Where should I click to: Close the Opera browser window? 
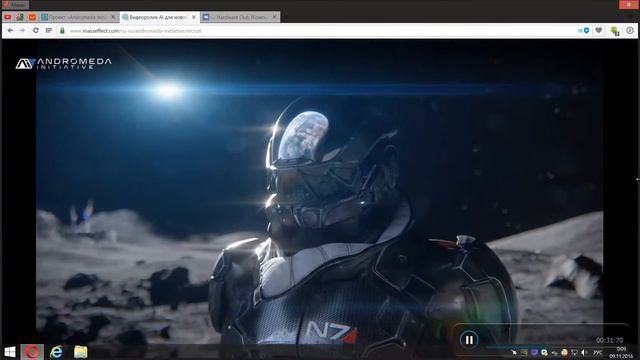pos(629,4)
